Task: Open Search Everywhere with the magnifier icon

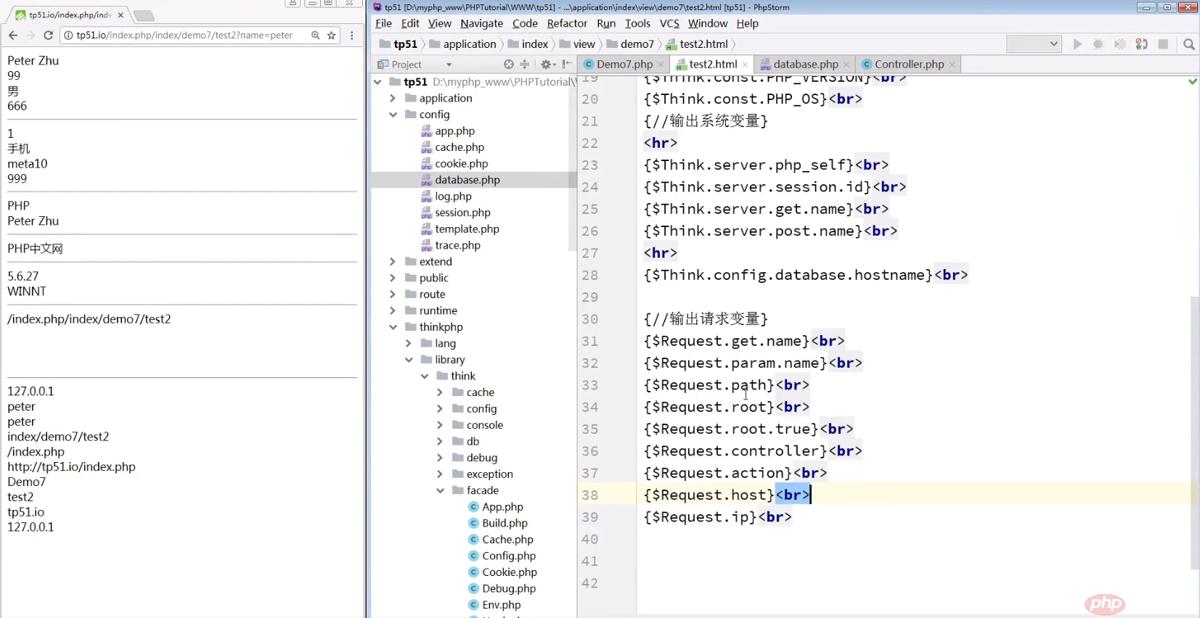Action: pyautogui.click(x=1188, y=43)
